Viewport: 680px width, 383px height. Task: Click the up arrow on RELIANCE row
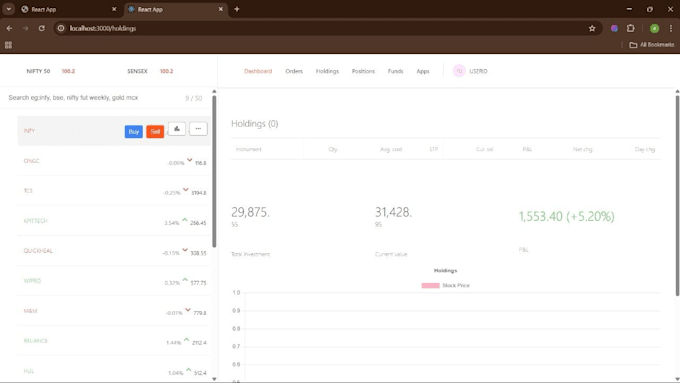pos(186,340)
